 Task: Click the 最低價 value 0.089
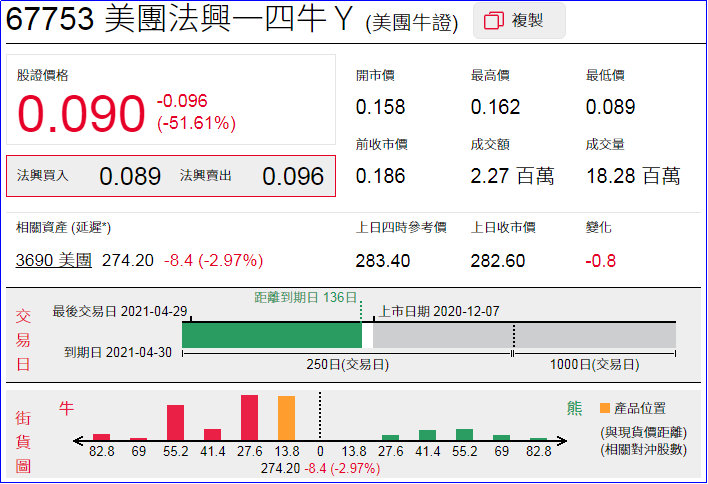tap(610, 107)
